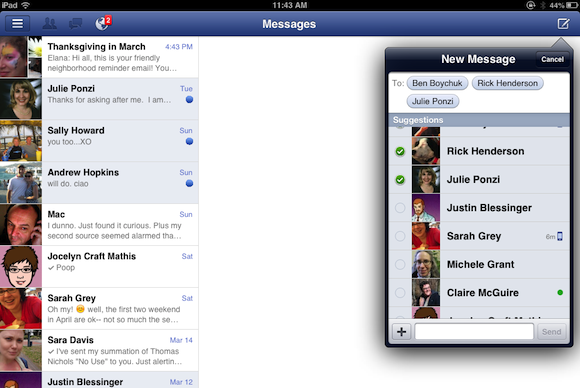Open the Thanksgiving in March conversation
580x388 pixels.
coord(99,57)
